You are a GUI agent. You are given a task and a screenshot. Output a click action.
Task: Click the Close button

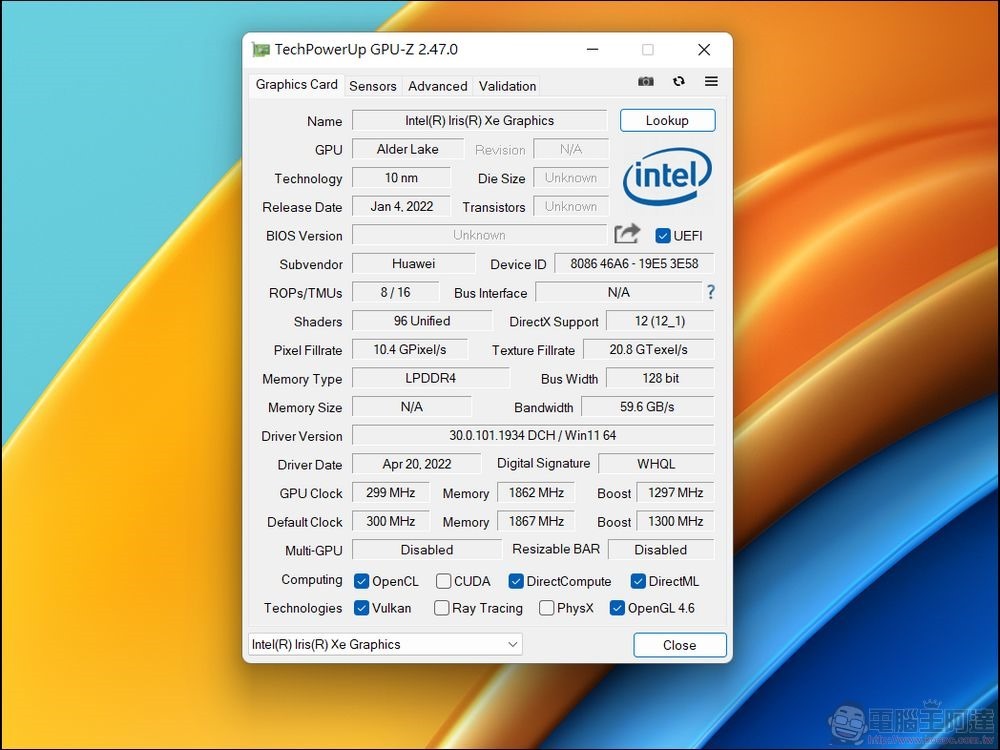pos(679,645)
